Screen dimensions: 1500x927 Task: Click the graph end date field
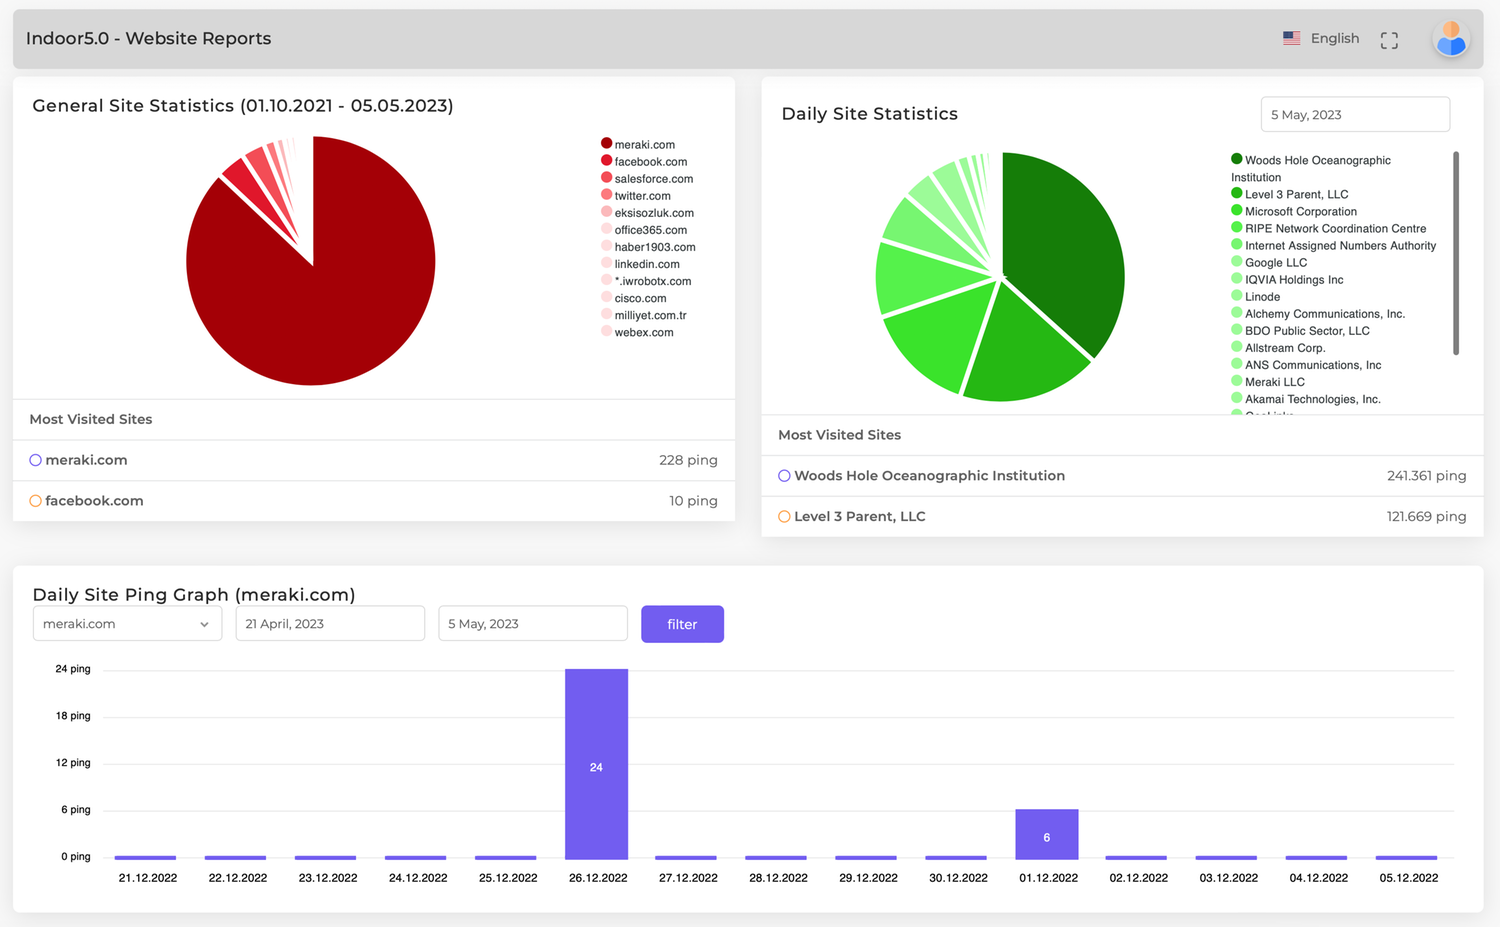532,624
